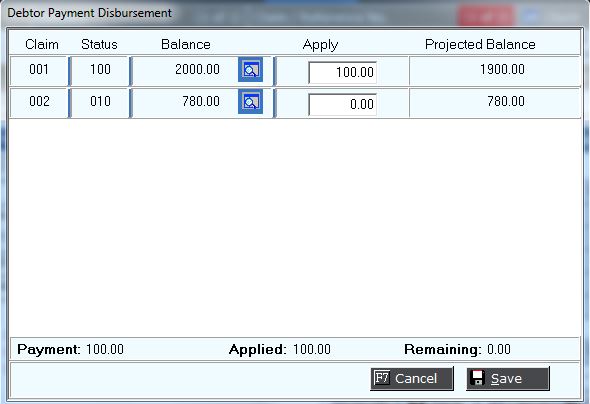Click the 1900.00 projected balance

pyautogui.click(x=502, y=70)
